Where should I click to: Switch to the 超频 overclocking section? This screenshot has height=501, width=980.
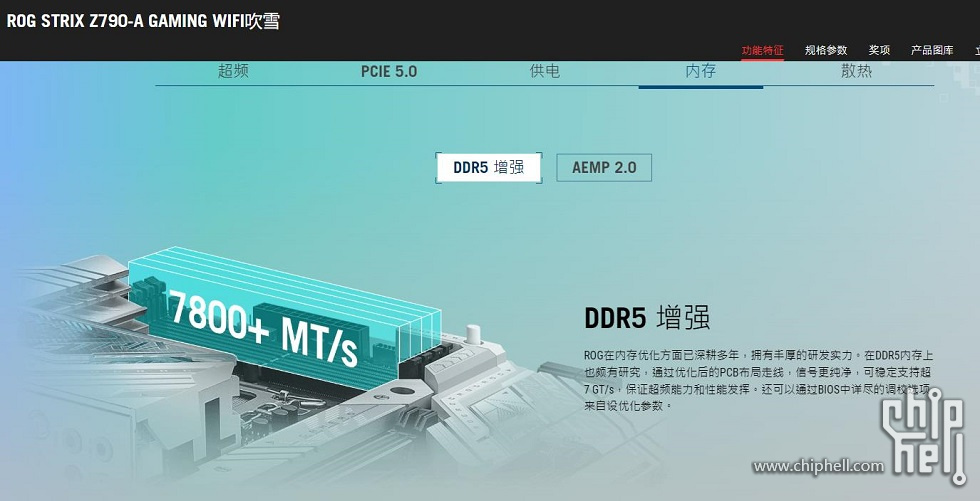pyautogui.click(x=233, y=71)
